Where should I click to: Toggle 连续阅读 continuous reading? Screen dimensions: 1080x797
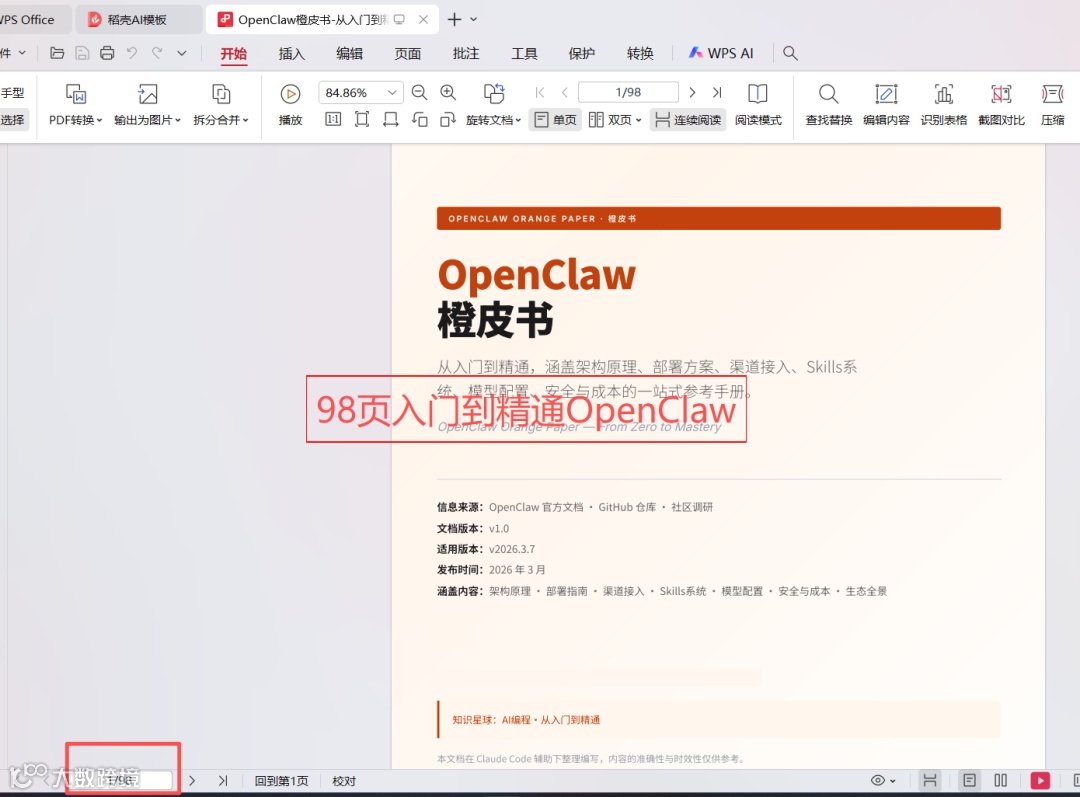(x=687, y=120)
